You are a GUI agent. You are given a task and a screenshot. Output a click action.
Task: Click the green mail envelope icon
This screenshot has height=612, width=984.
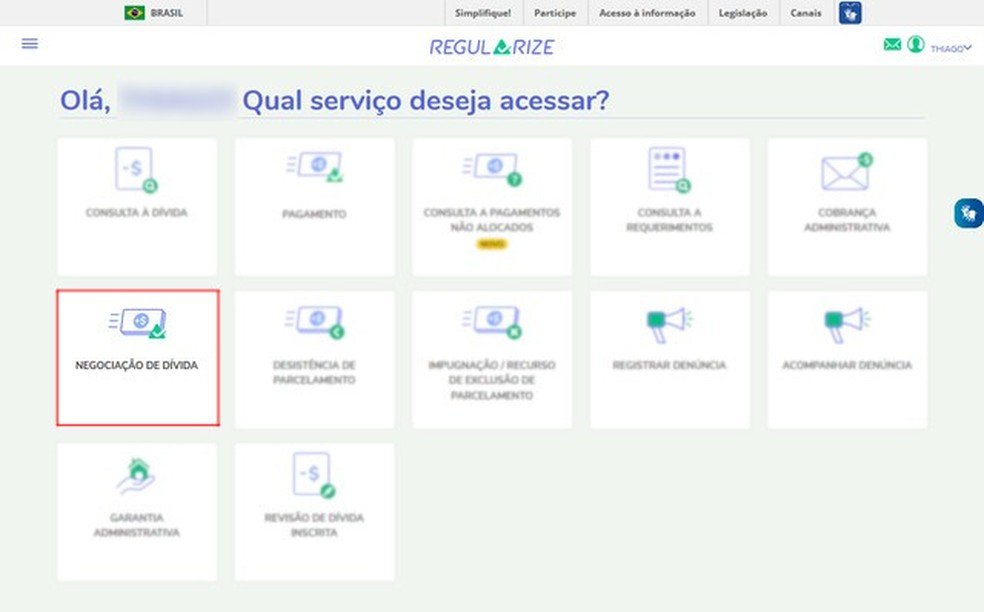point(891,45)
